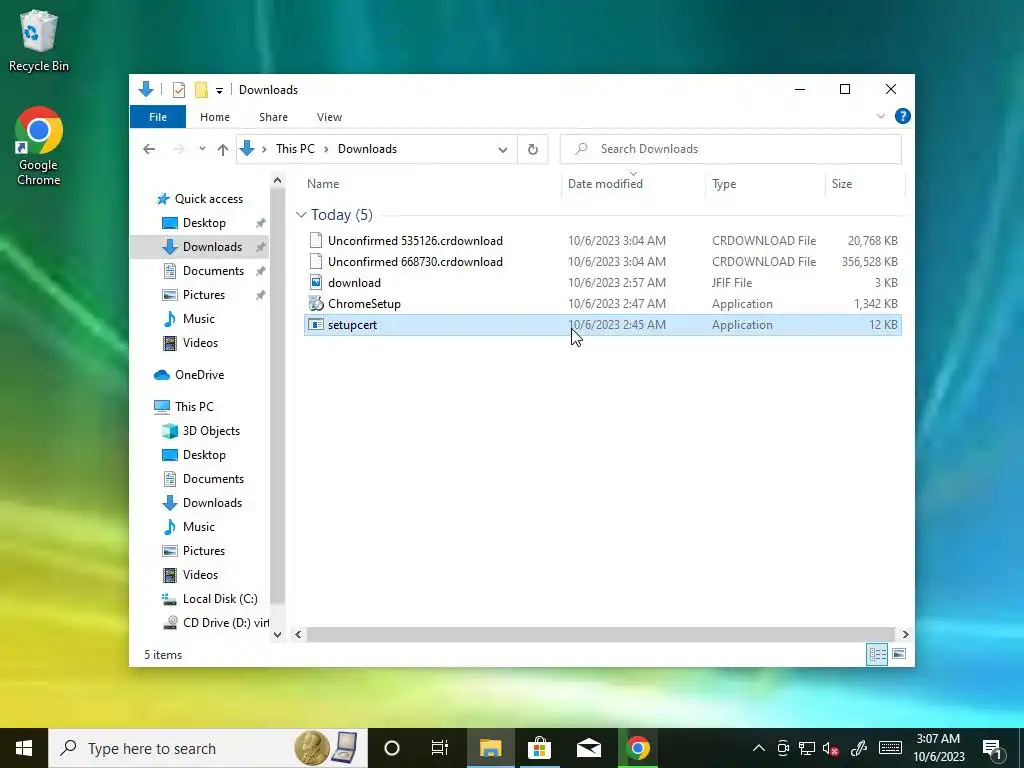Click the Properties quick access toolbar icon
Screen dimensions: 1024x768
[x=178, y=89]
